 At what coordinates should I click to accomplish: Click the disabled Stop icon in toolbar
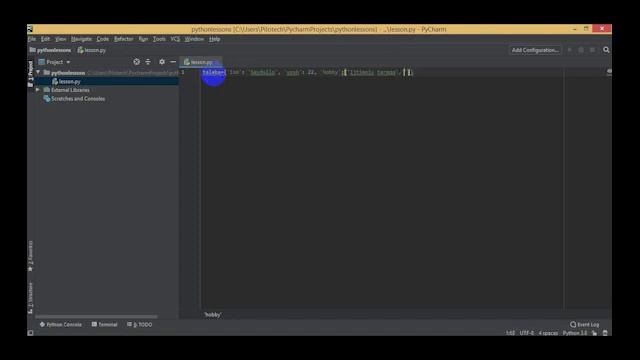coord(592,50)
